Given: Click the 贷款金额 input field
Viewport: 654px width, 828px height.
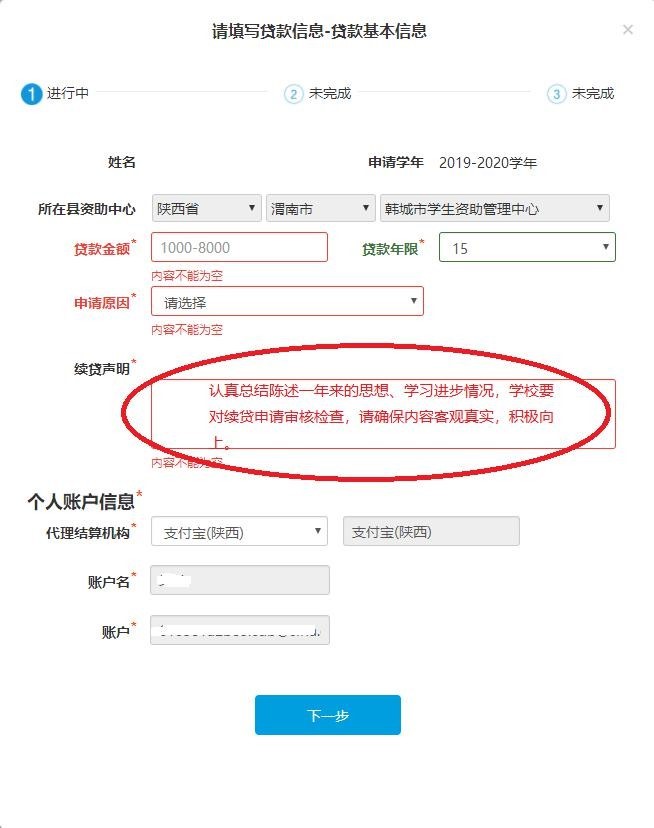Looking at the screenshot, I should coord(239,247).
